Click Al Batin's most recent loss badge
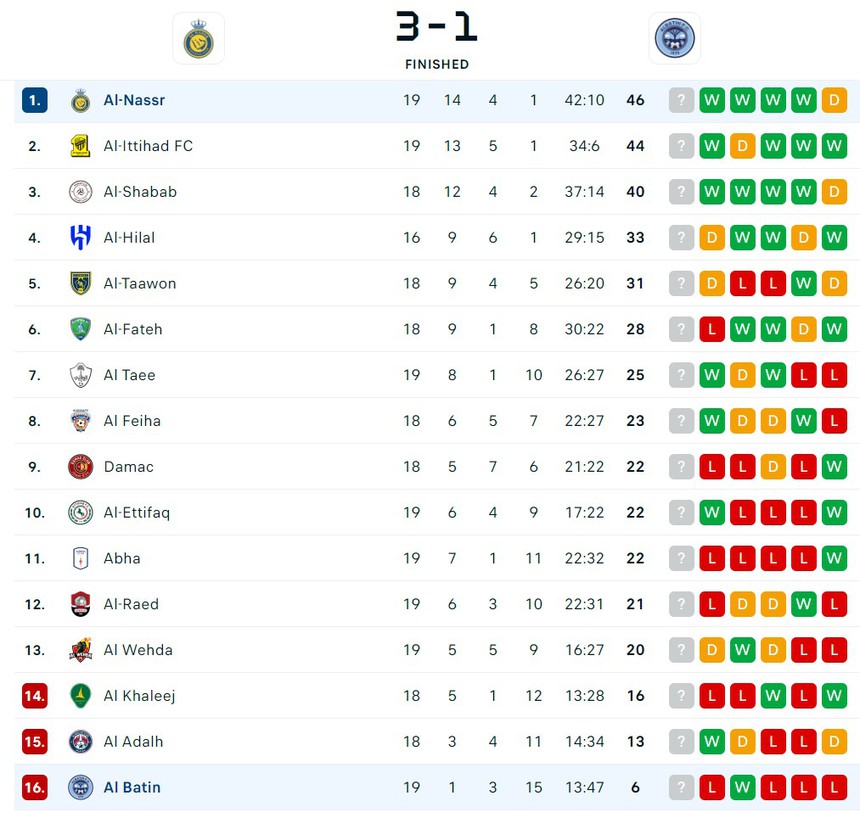Screen dimensions: 860x818 (x=834, y=787)
